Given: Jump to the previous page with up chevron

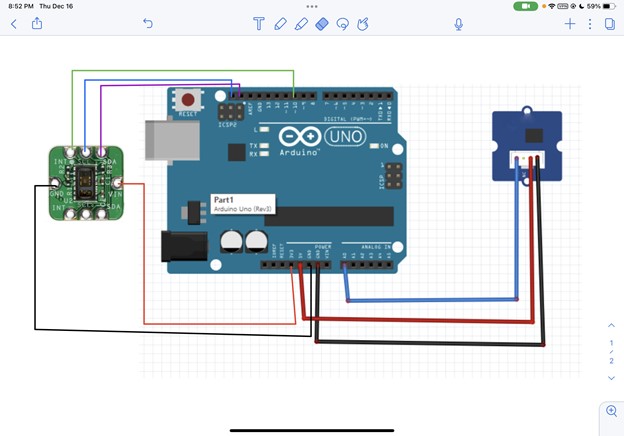Looking at the screenshot, I should [x=611, y=325].
